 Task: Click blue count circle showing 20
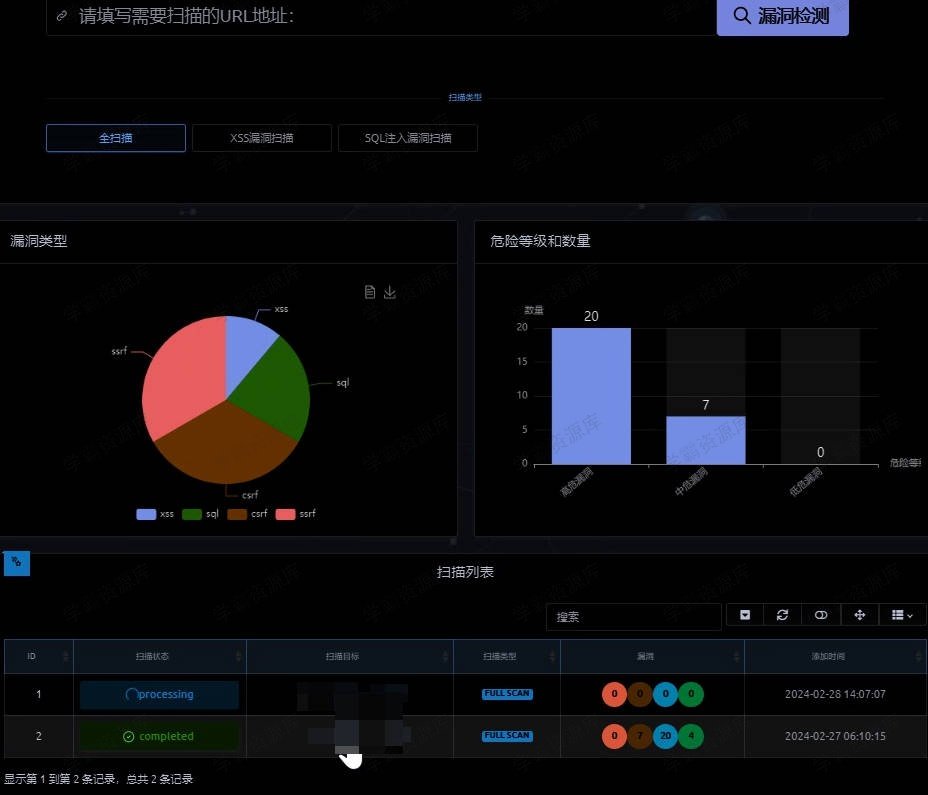(x=665, y=736)
